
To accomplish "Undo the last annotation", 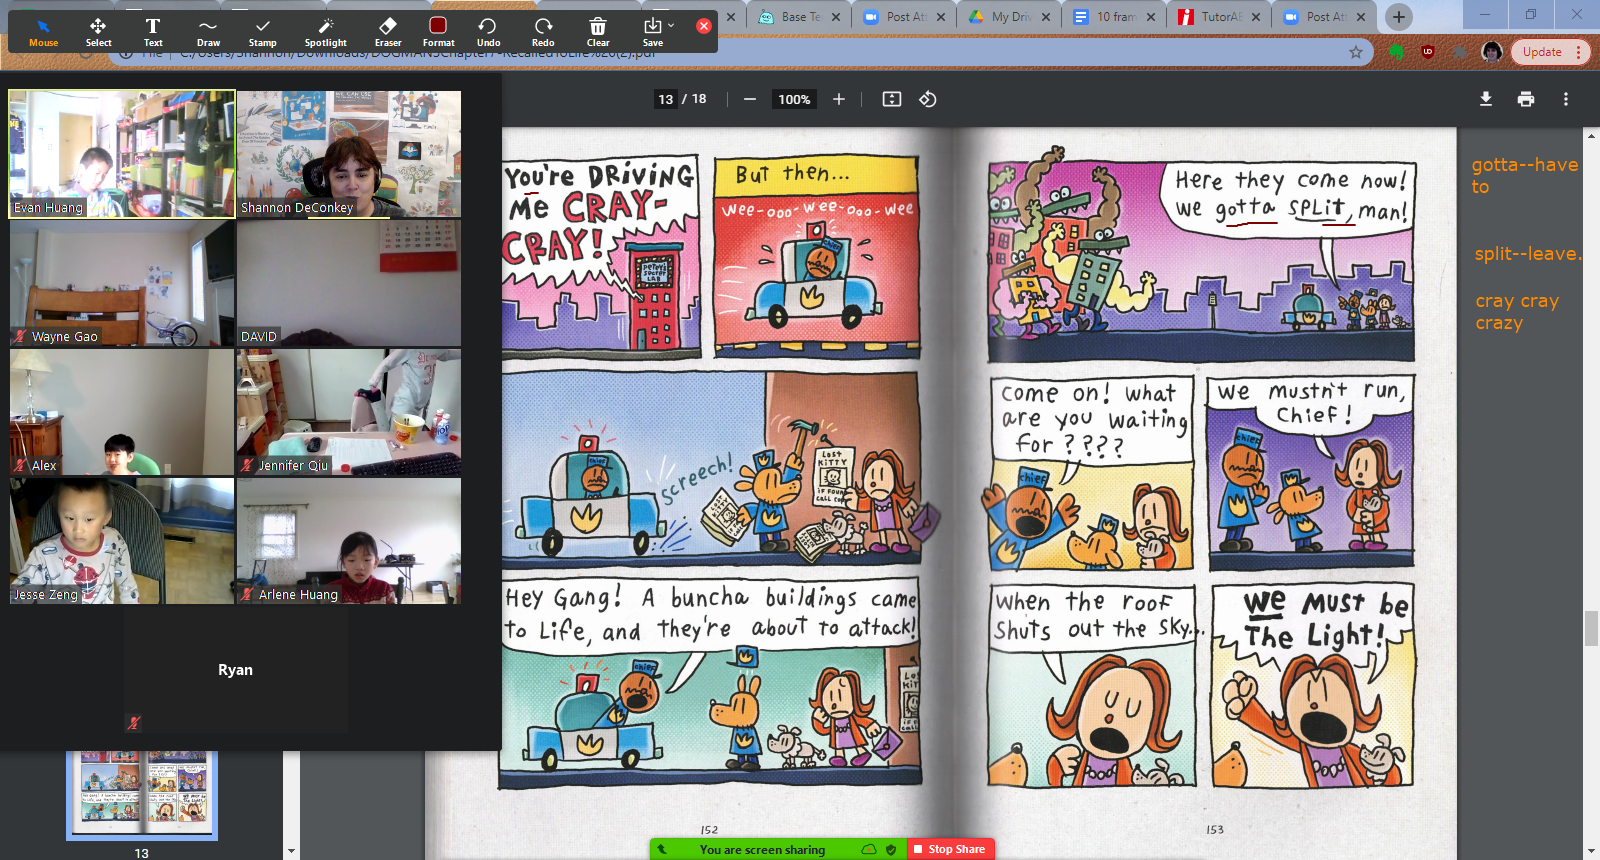I will [488, 32].
